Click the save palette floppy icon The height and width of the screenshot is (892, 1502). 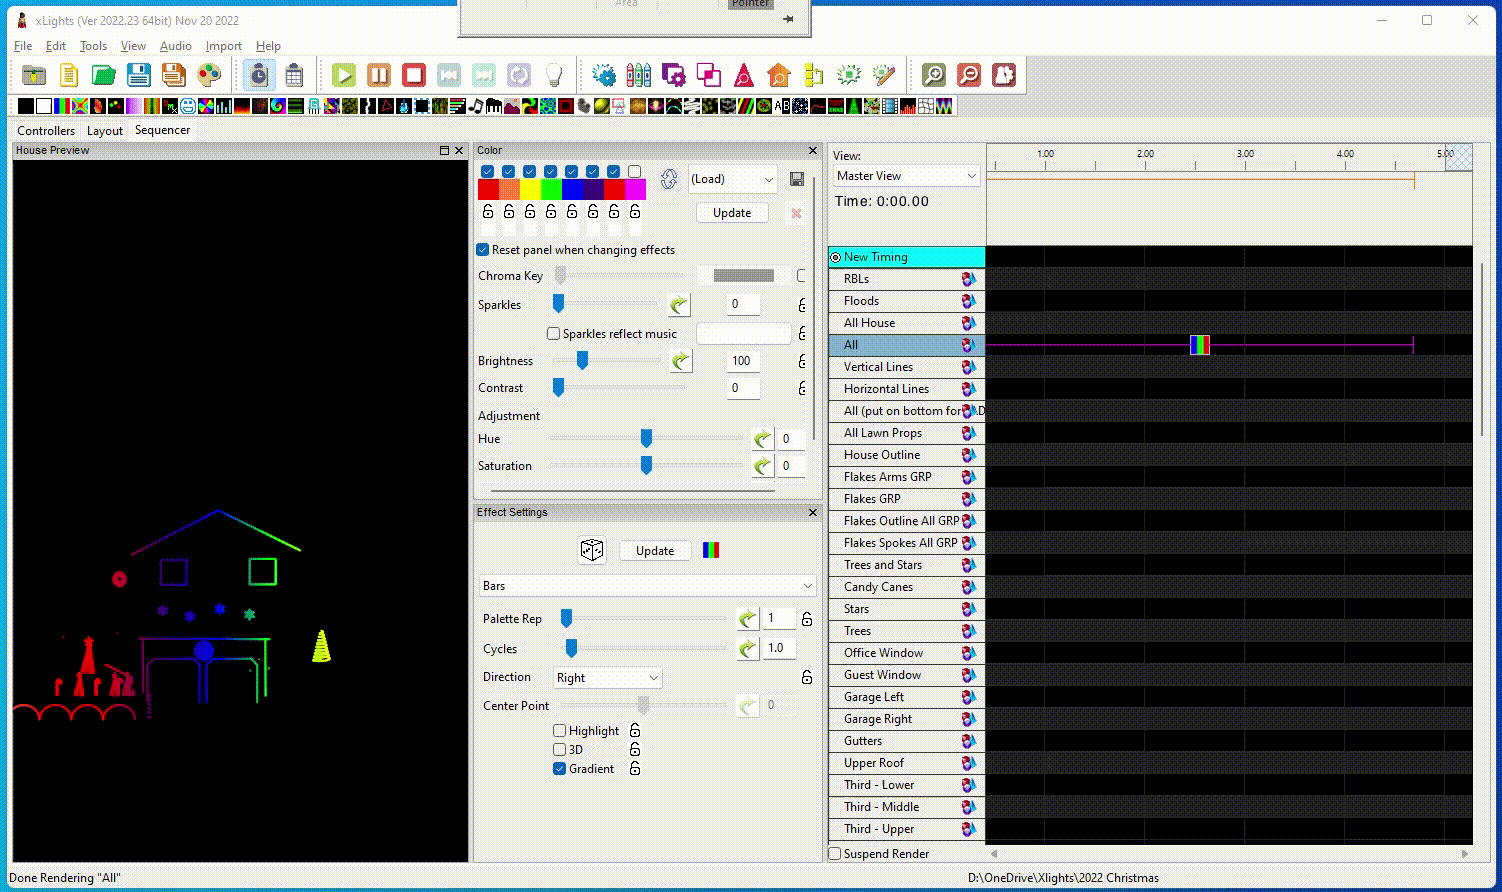point(797,179)
